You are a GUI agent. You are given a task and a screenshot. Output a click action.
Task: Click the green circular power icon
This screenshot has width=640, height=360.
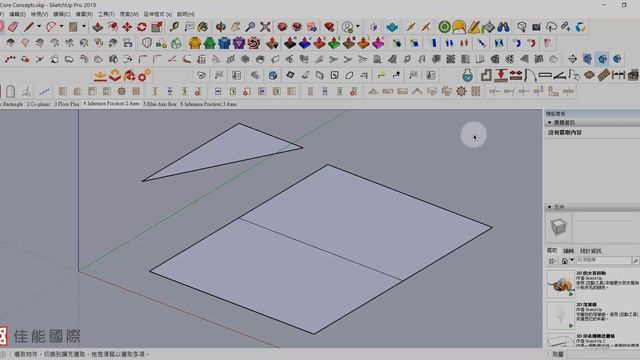[x=444, y=27]
